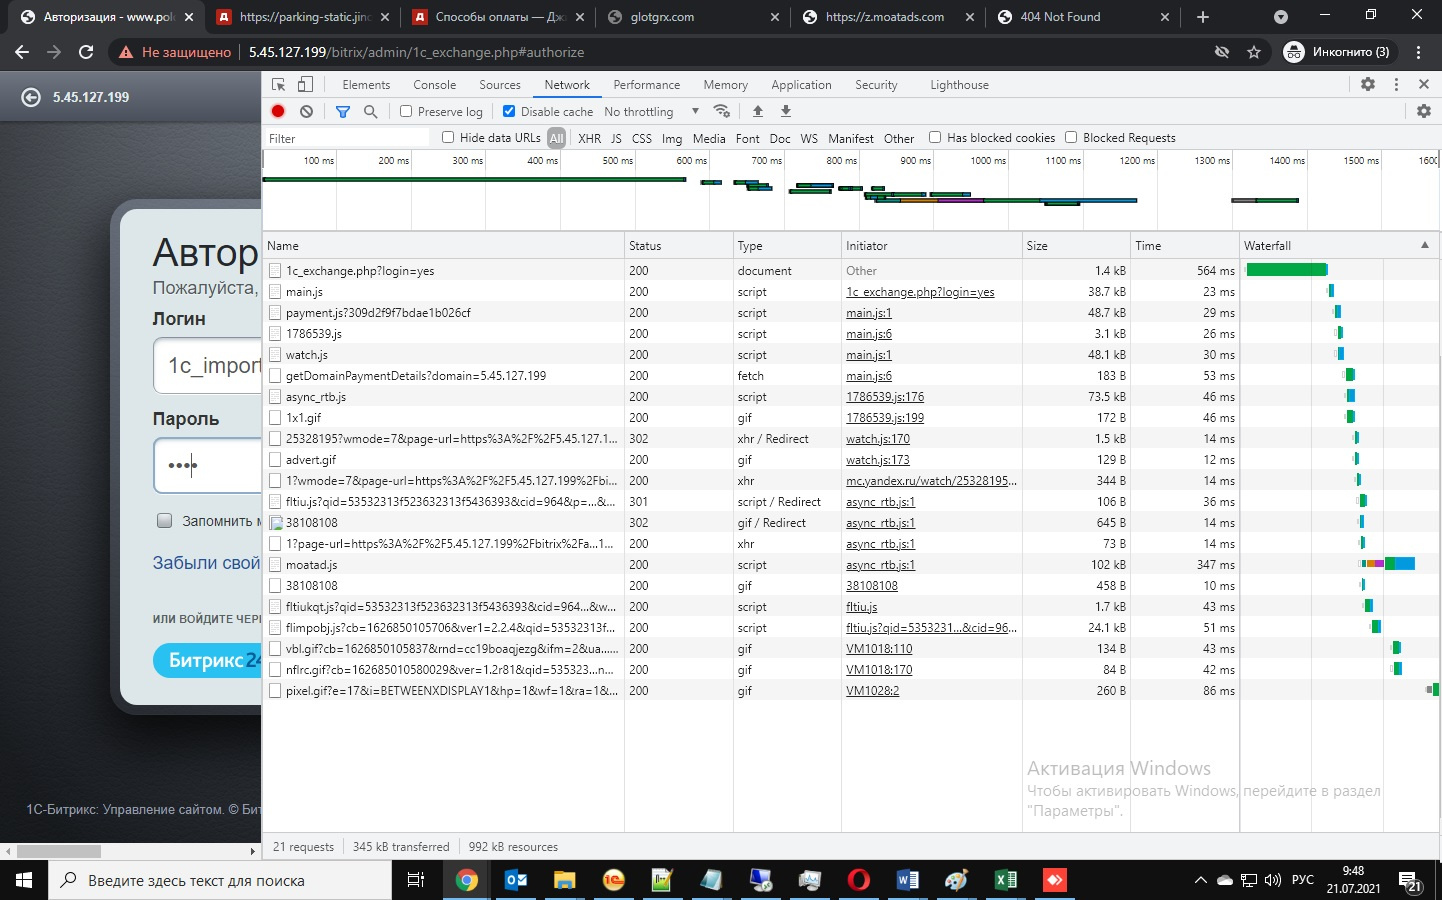Screen dimensions: 1442x900
Task: Open Opera browser from taskbar
Action: pyautogui.click(x=859, y=880)
